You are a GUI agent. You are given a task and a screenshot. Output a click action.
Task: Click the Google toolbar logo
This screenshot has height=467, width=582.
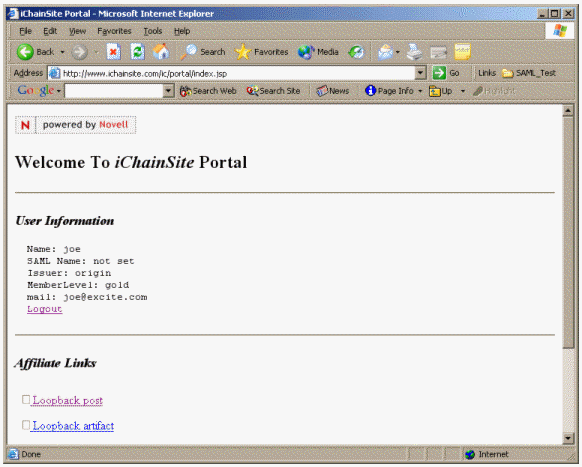(x=36, y=90)
